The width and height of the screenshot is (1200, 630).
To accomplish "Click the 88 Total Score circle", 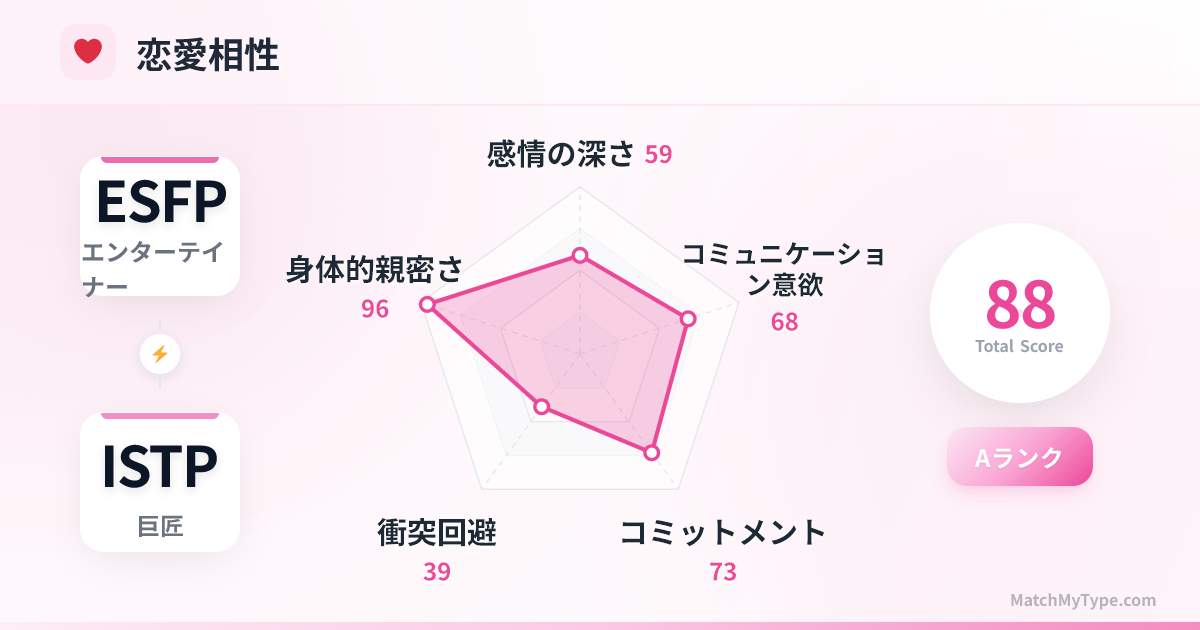I will point(1019,312).
